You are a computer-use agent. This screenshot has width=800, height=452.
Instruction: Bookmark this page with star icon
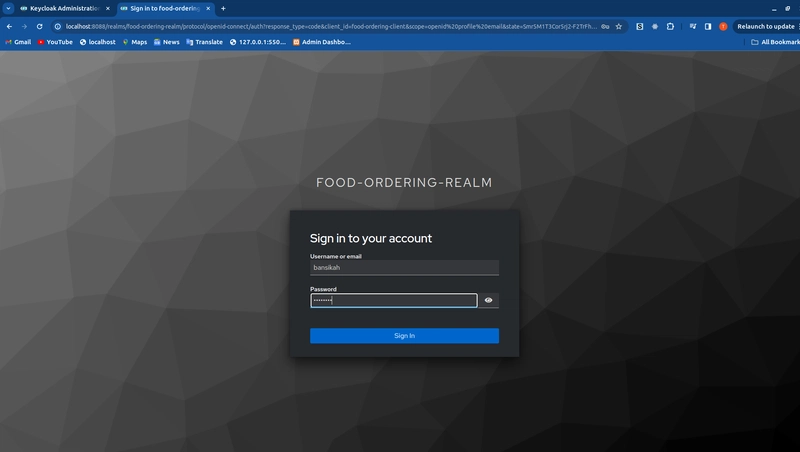coord(619,27)
